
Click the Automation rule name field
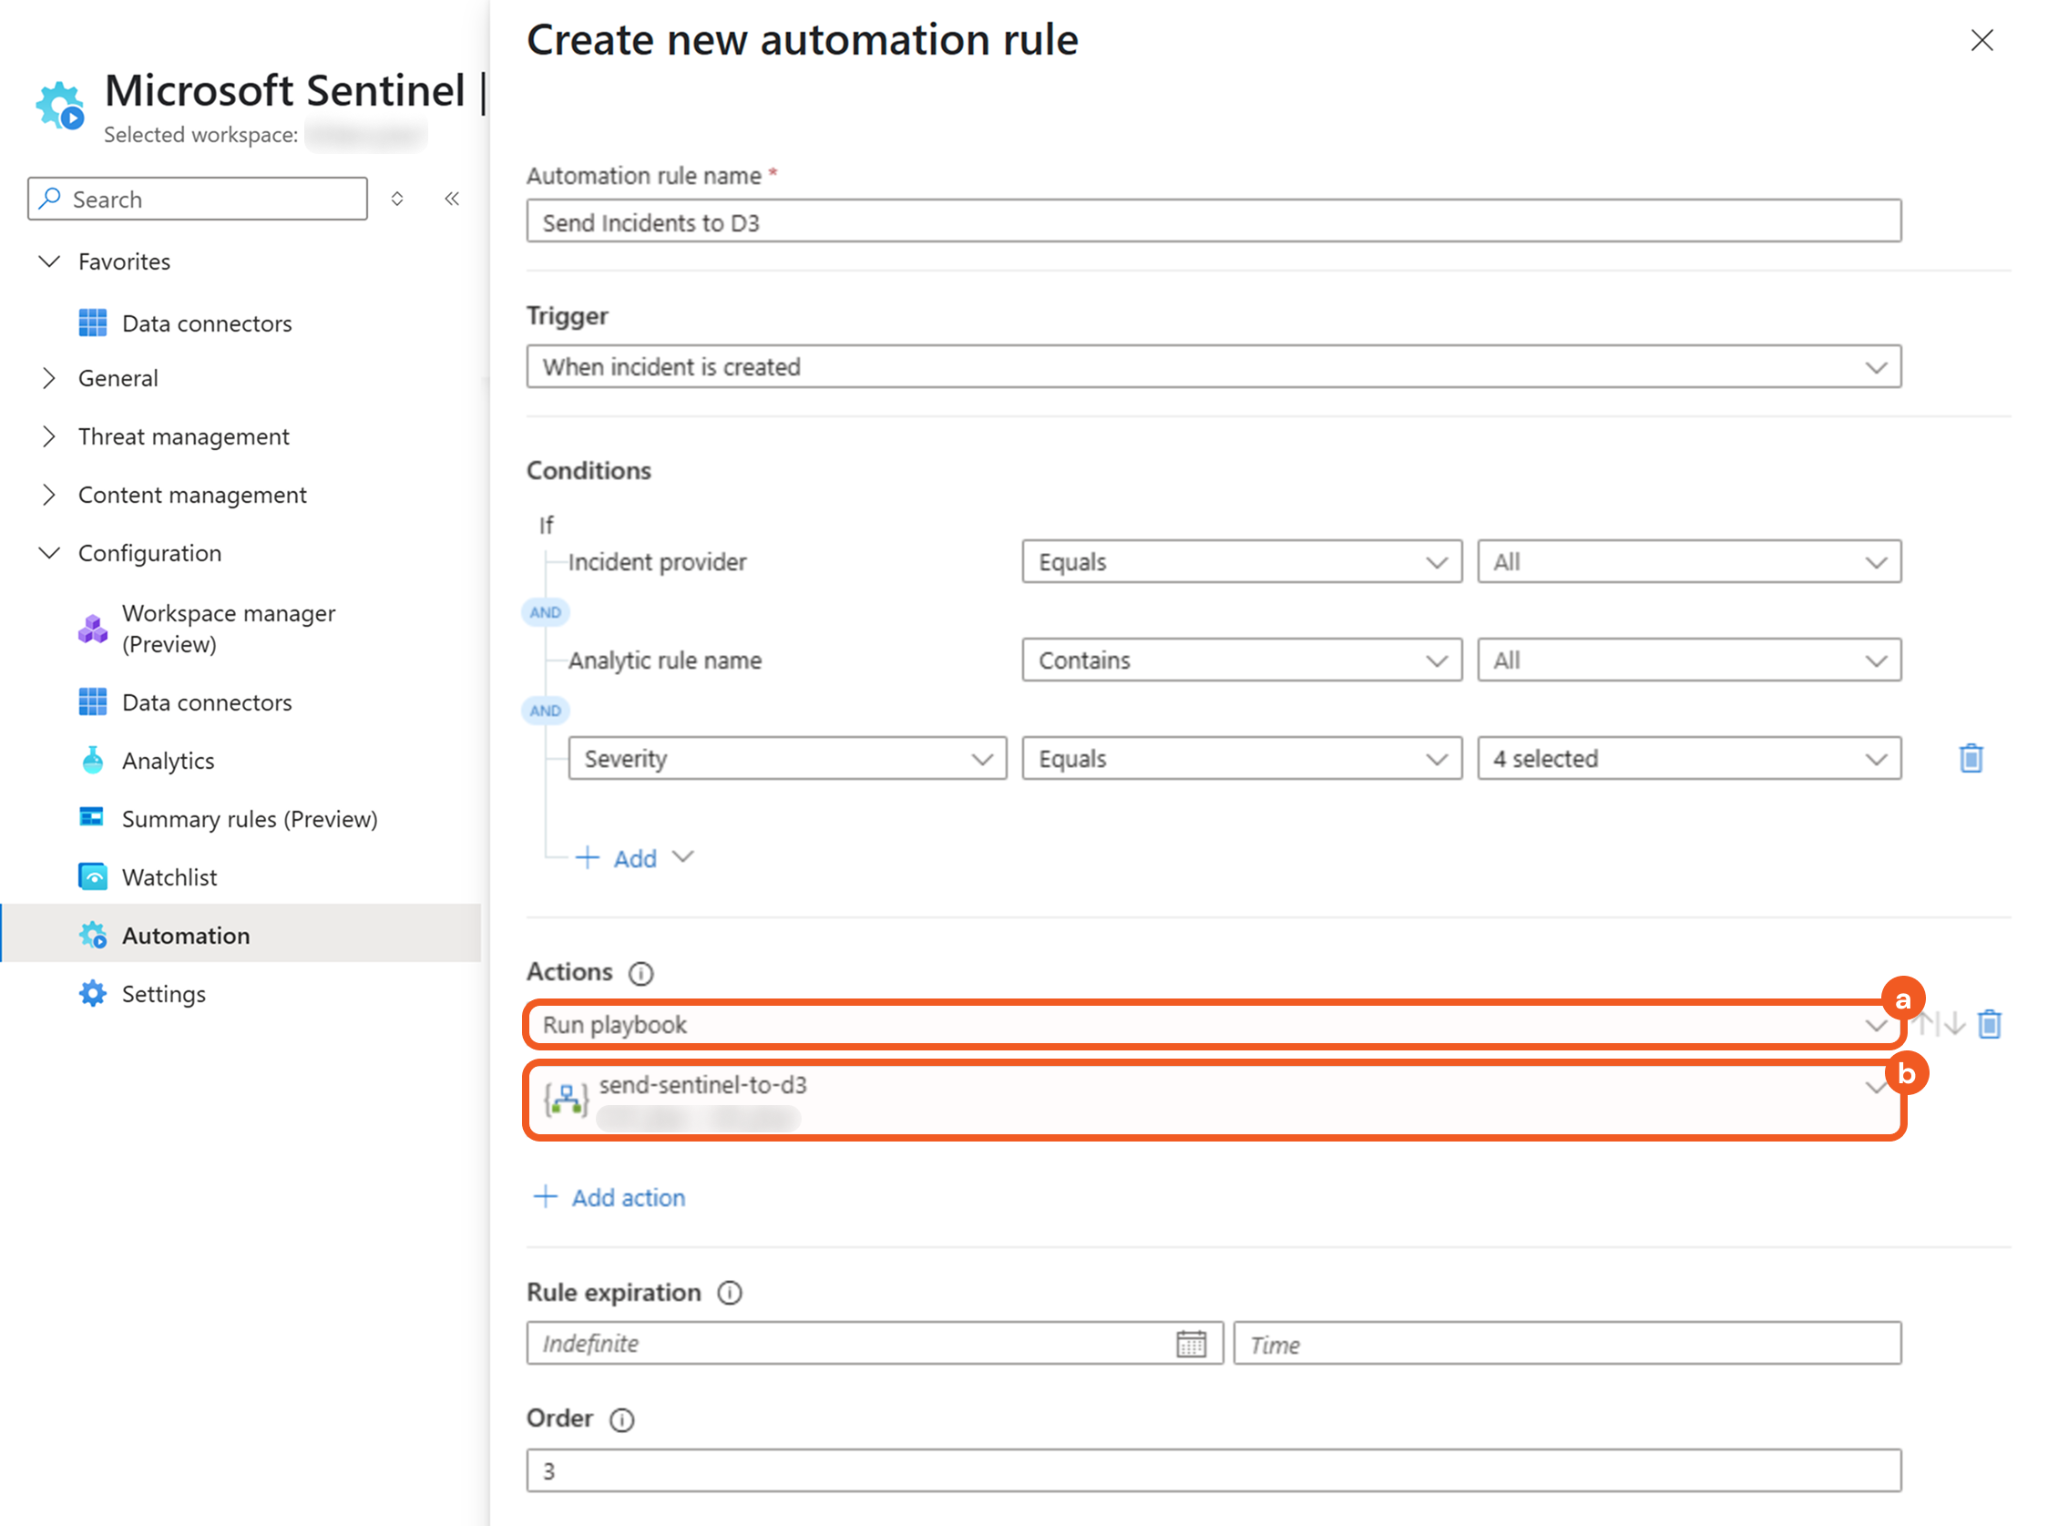coord(1213,221)
